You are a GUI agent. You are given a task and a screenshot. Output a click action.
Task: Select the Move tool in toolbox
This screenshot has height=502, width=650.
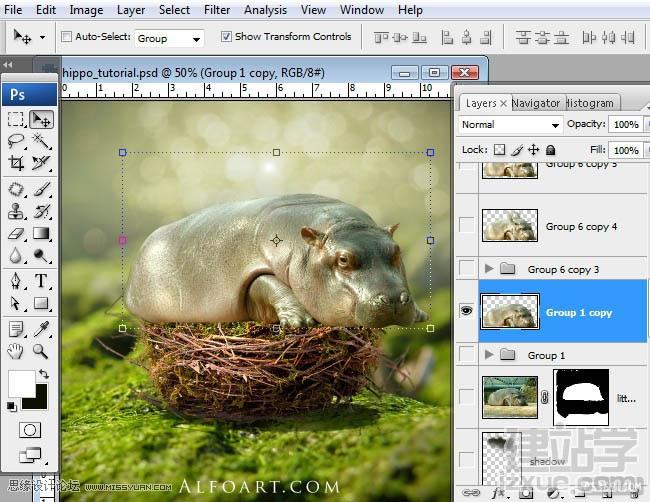point(41,119)
